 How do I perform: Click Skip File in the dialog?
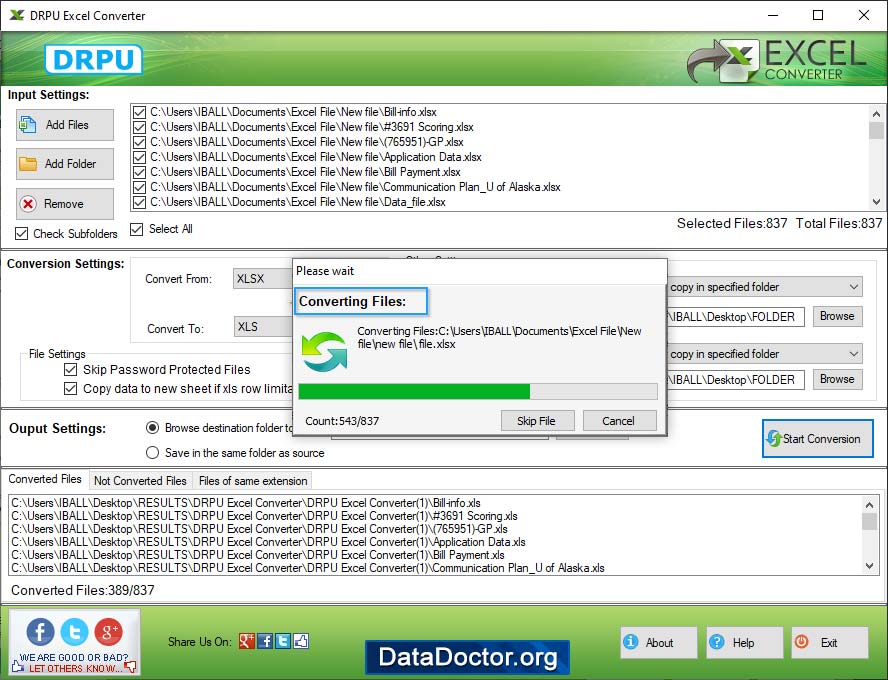pyautogui.click(x=537, y=421)
